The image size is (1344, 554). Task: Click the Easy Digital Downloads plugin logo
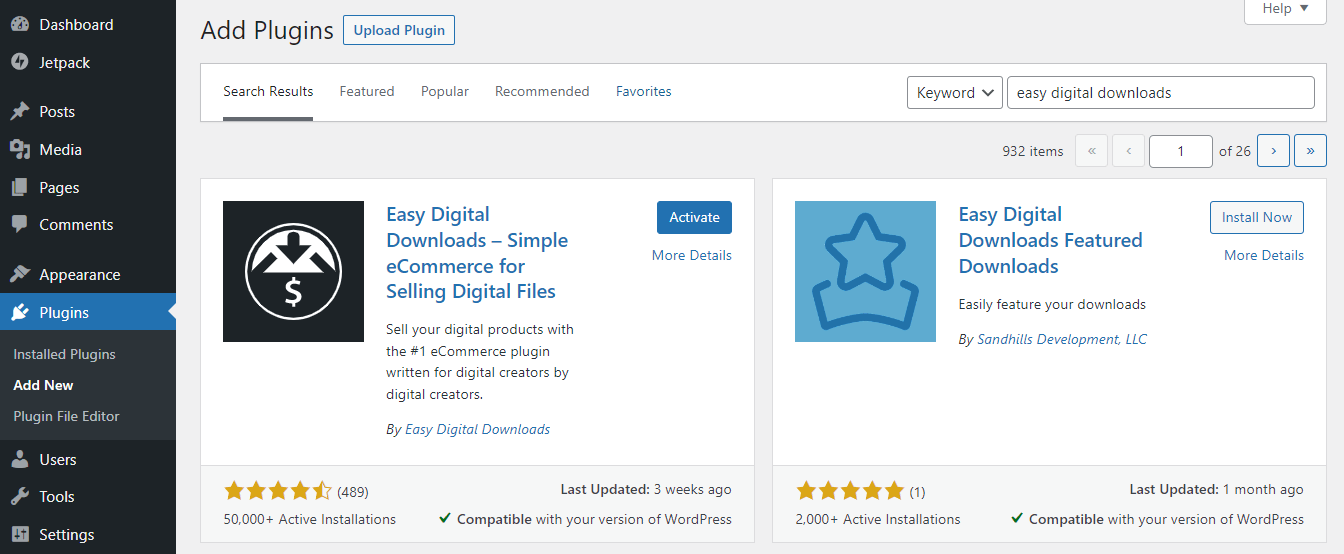coord(293,271)
